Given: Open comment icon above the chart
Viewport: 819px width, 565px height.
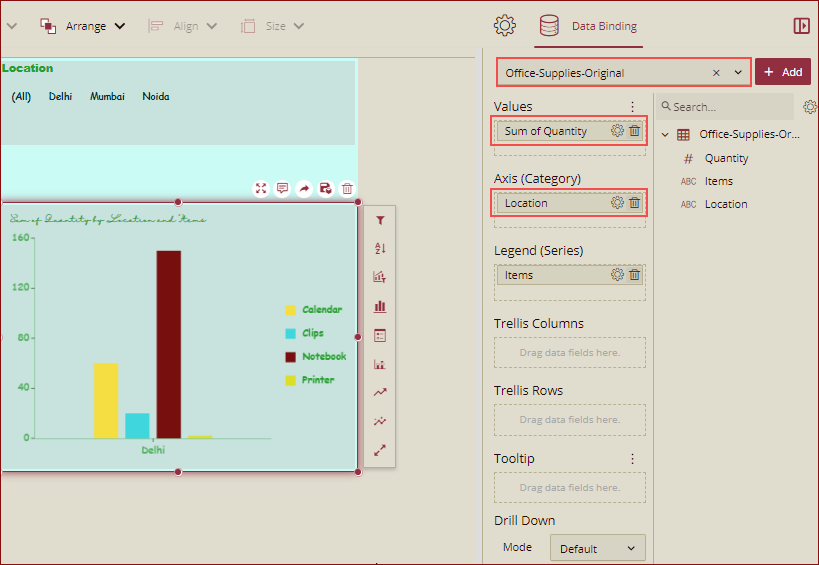Looking at the screenshot, I should tap(282, 188).
